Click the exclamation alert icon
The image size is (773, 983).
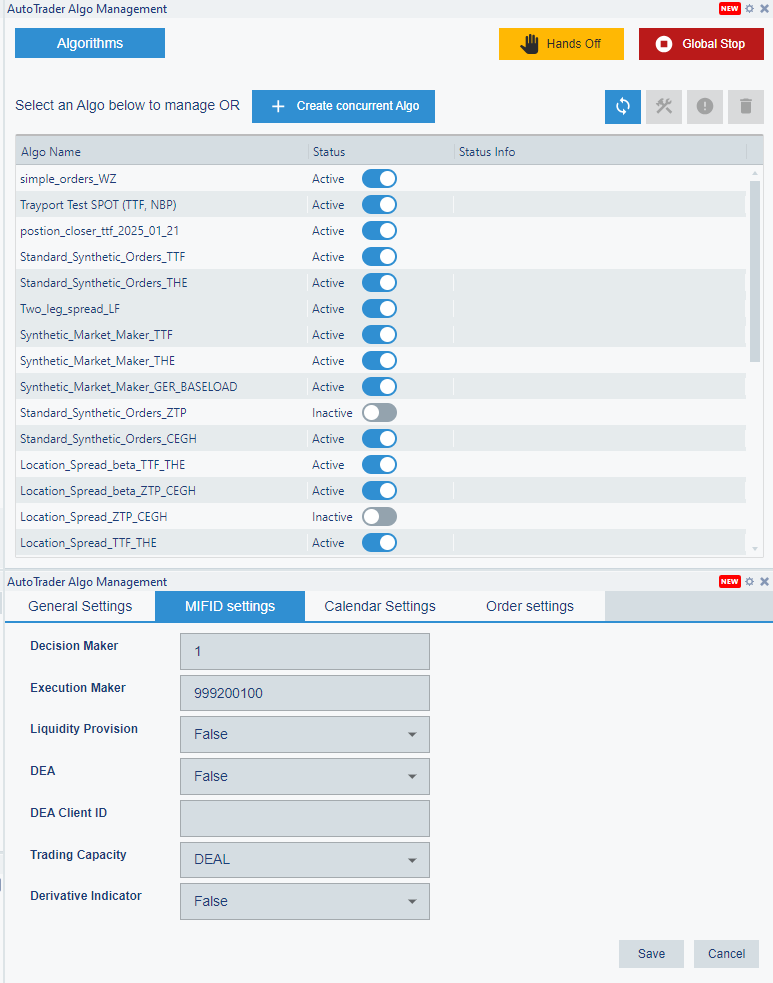(x=704, y=106)
